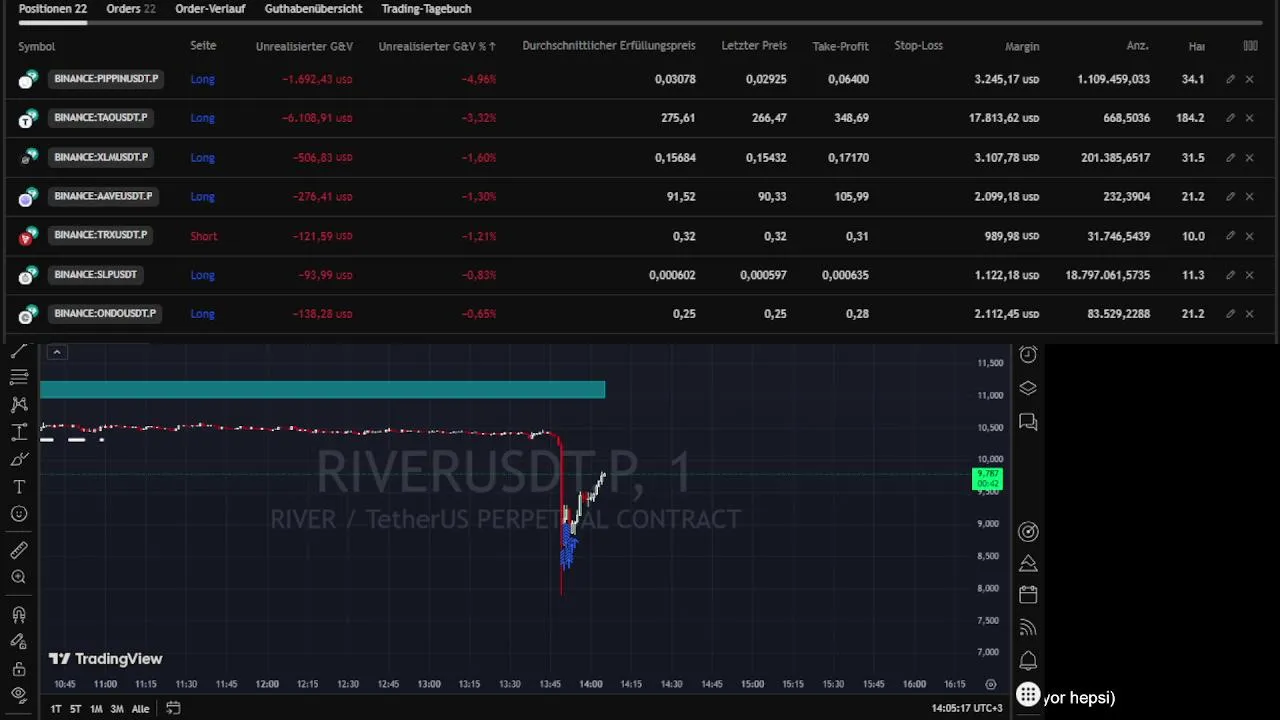Activate the zoom in tool
Screen dimensions: 1280x720
click(19, 577)
